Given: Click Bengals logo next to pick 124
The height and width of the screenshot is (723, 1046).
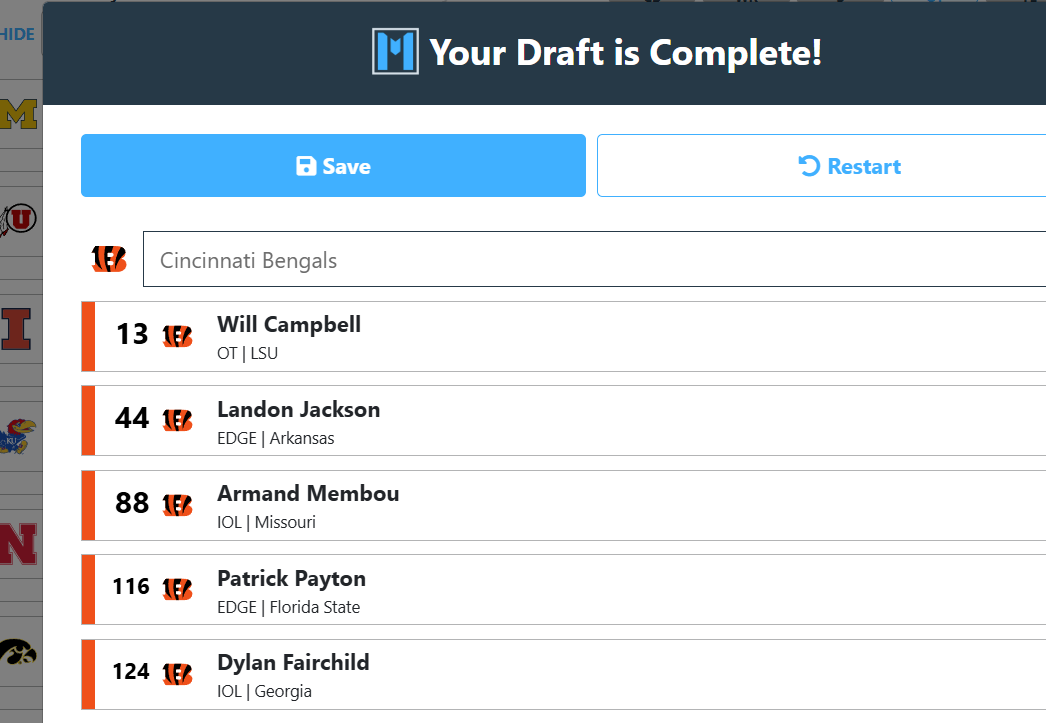Looking at the screenshot, I should [177, 674].
